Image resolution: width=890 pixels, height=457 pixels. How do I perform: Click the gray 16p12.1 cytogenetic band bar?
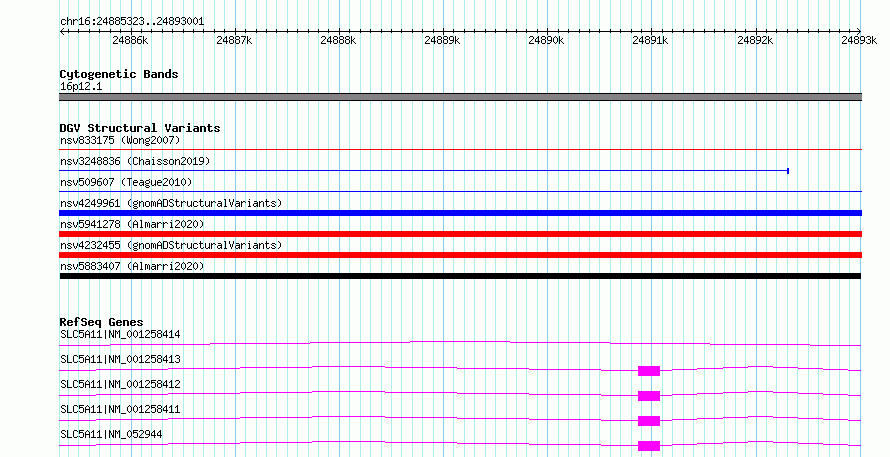click(460, 97)
